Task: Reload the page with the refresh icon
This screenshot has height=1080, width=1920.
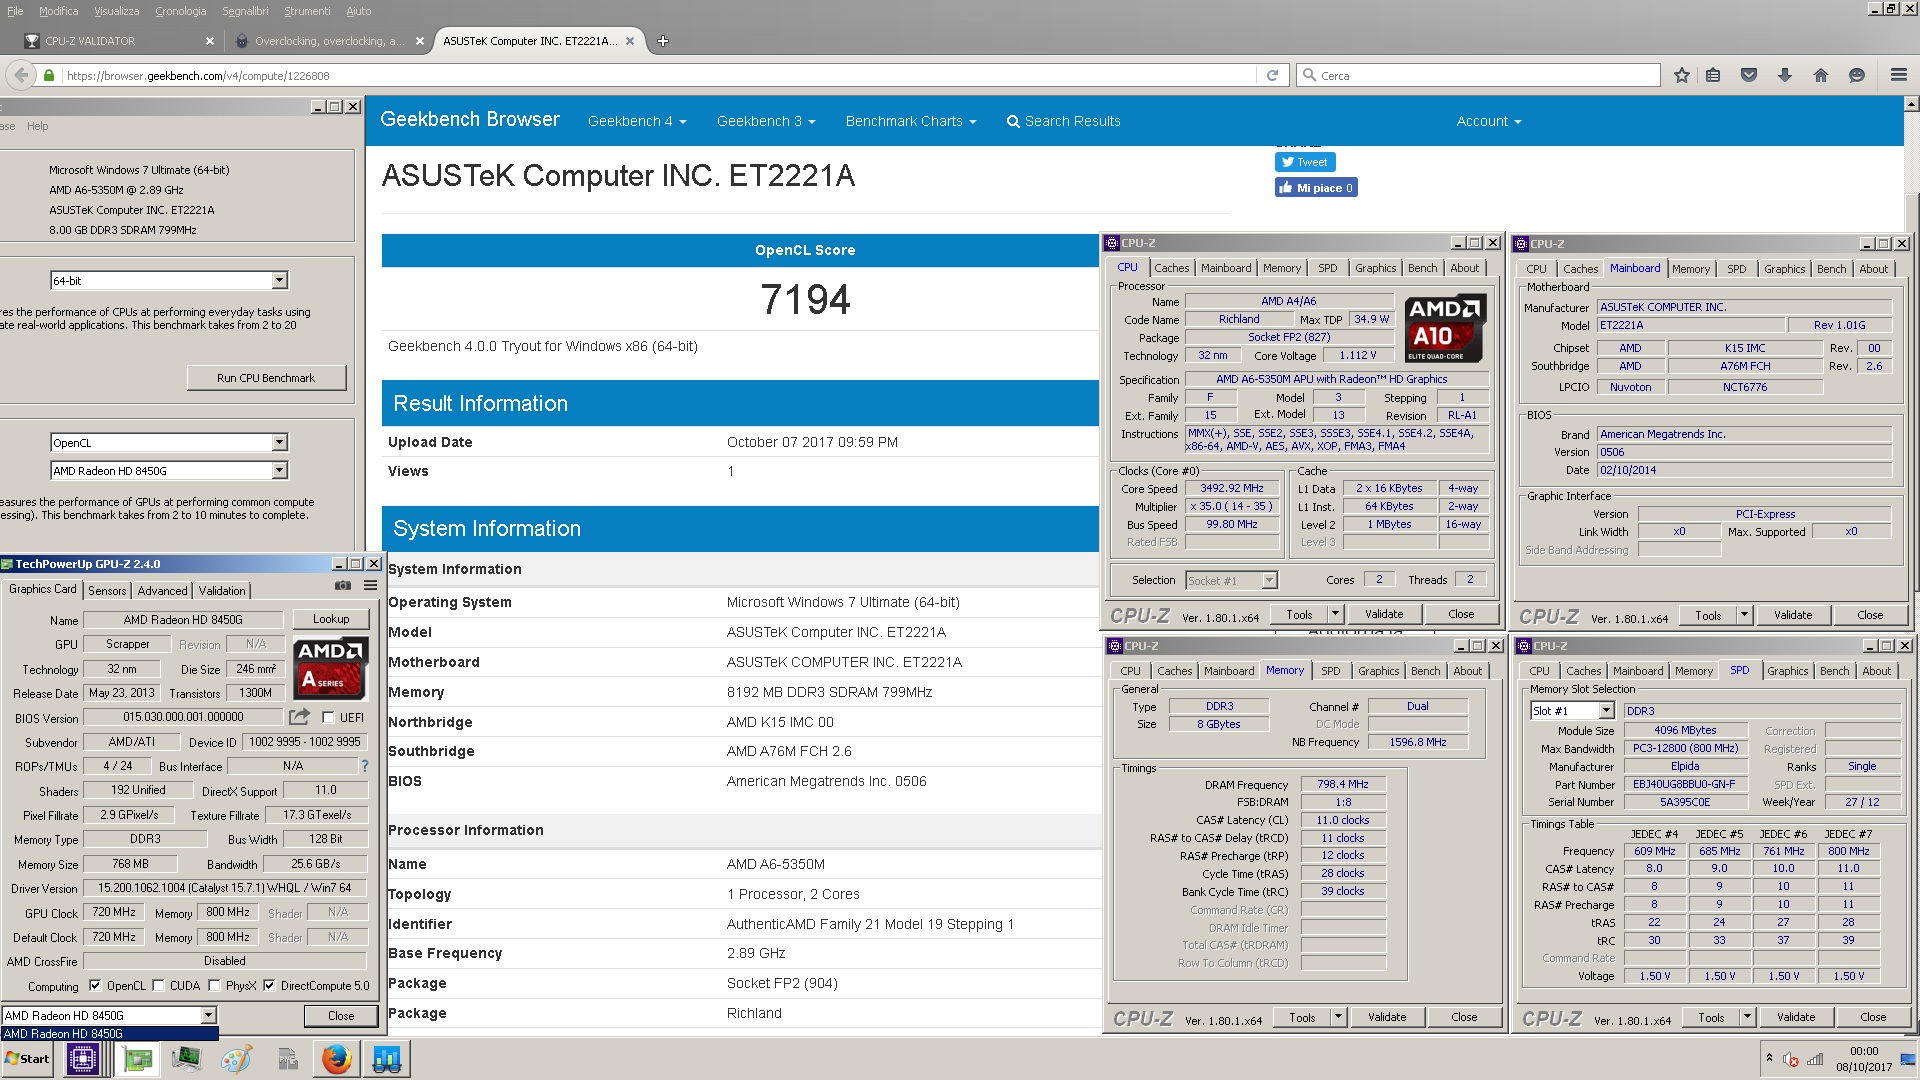Action: click(x=1272, y=75)
